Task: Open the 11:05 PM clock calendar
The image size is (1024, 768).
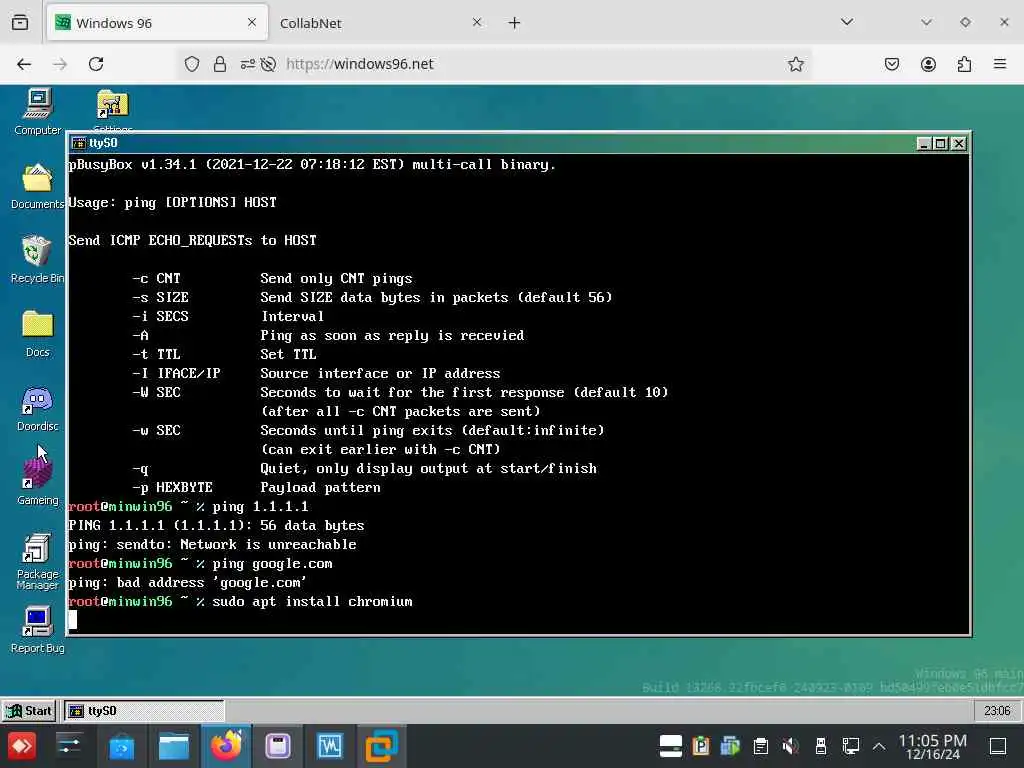Action: (932, 746)
